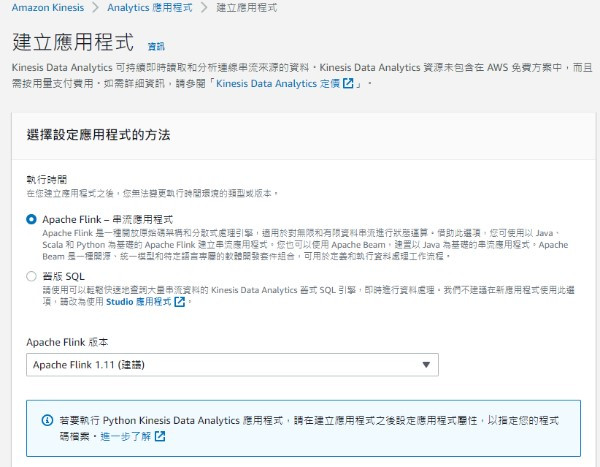Viewport: 600px width, 467px height.
Task: Click the 執行時間 label
Action: pos(47,179)
